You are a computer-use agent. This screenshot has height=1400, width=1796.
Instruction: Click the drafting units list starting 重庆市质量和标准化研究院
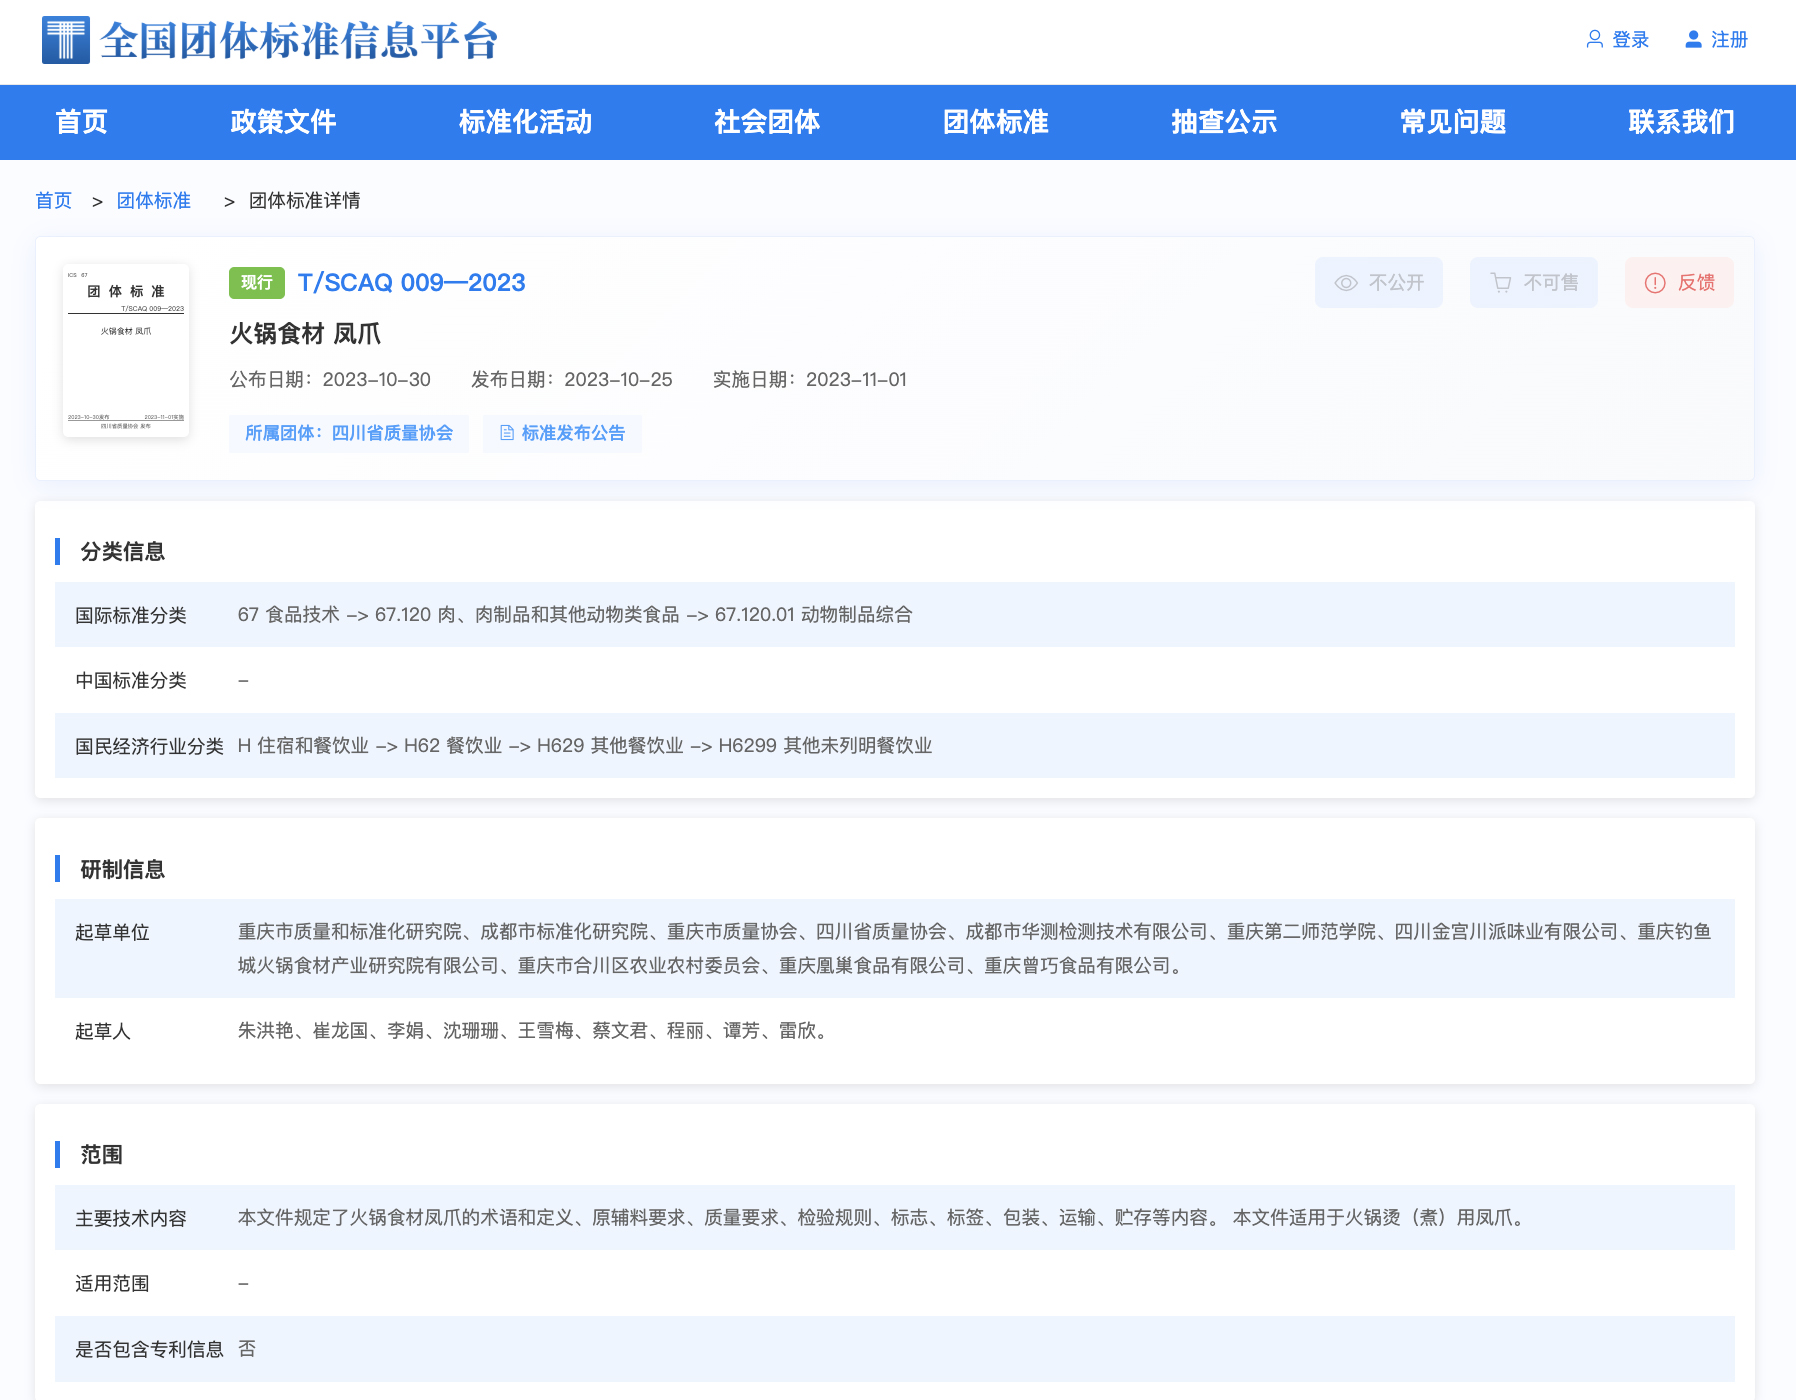pos(975,948)
